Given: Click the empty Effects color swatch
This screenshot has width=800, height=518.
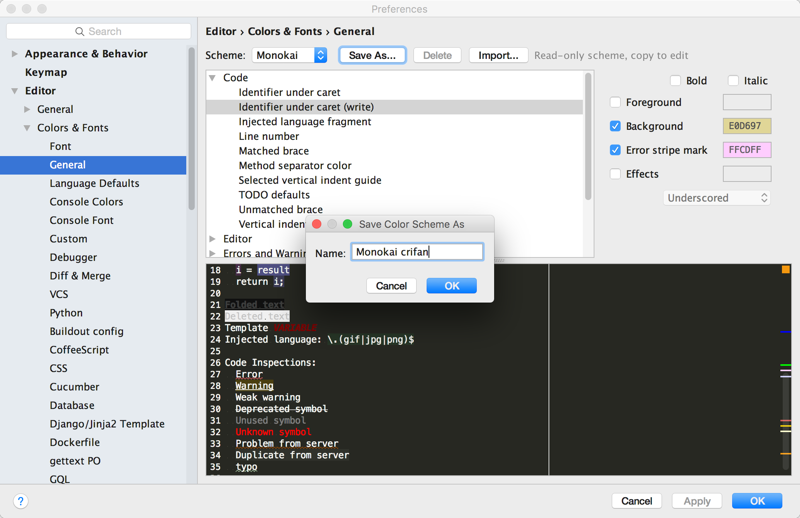Looking at the screenshot, I should pos(747,174).
